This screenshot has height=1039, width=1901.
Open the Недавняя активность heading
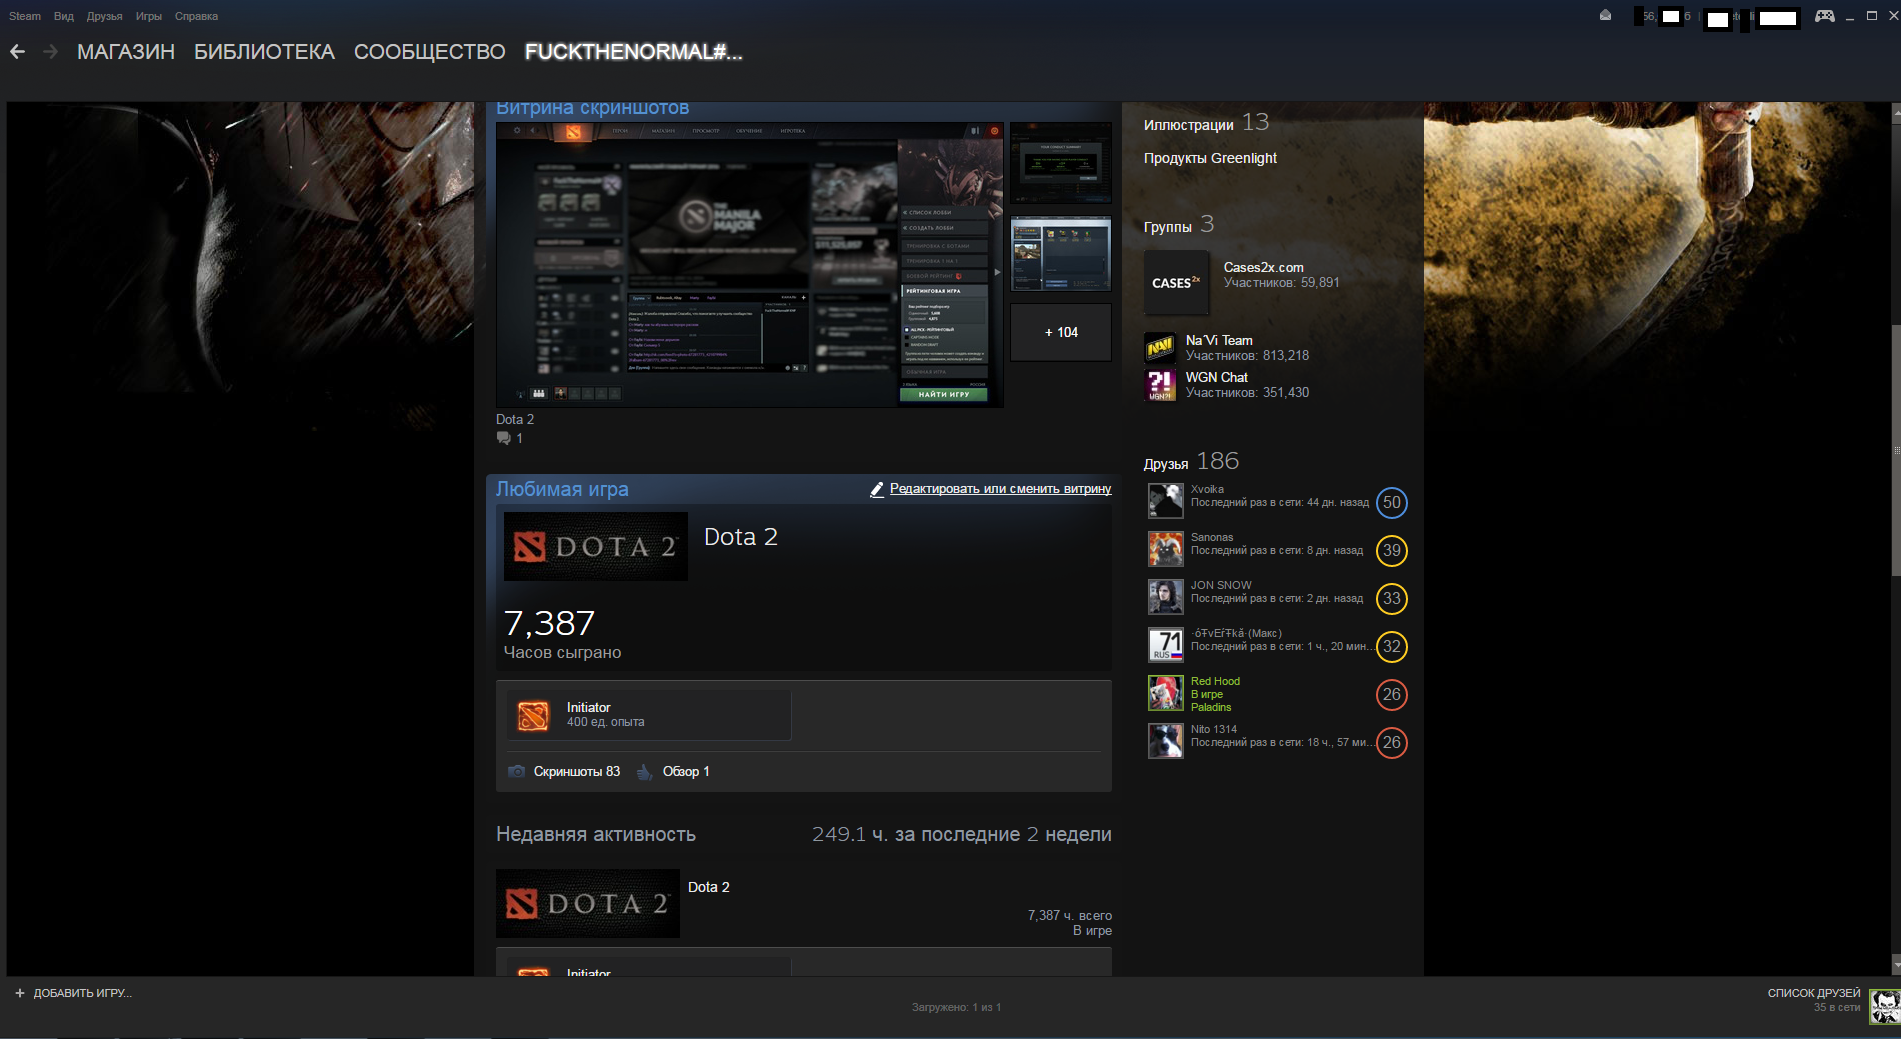(x=596, y=834)
